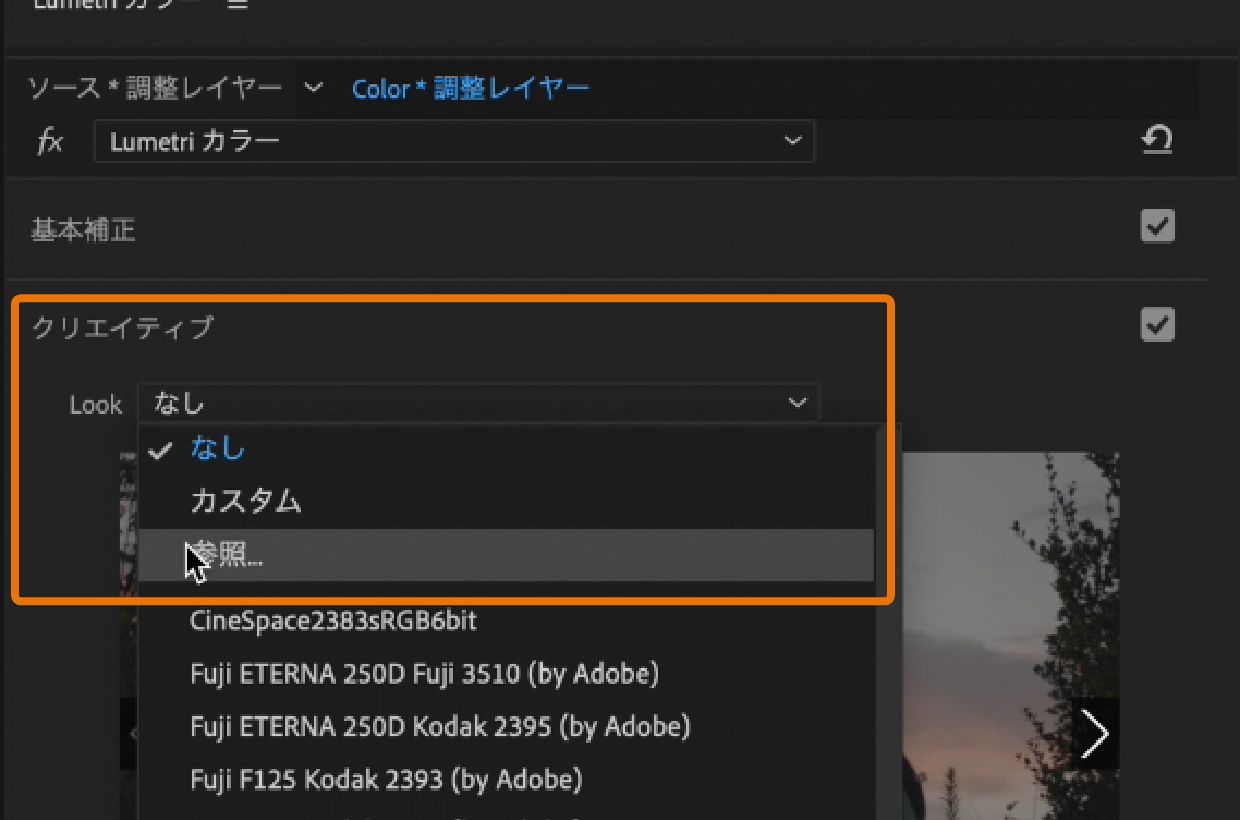Uncheck the クリエイティブ section checkbox

pos(1157,325)
